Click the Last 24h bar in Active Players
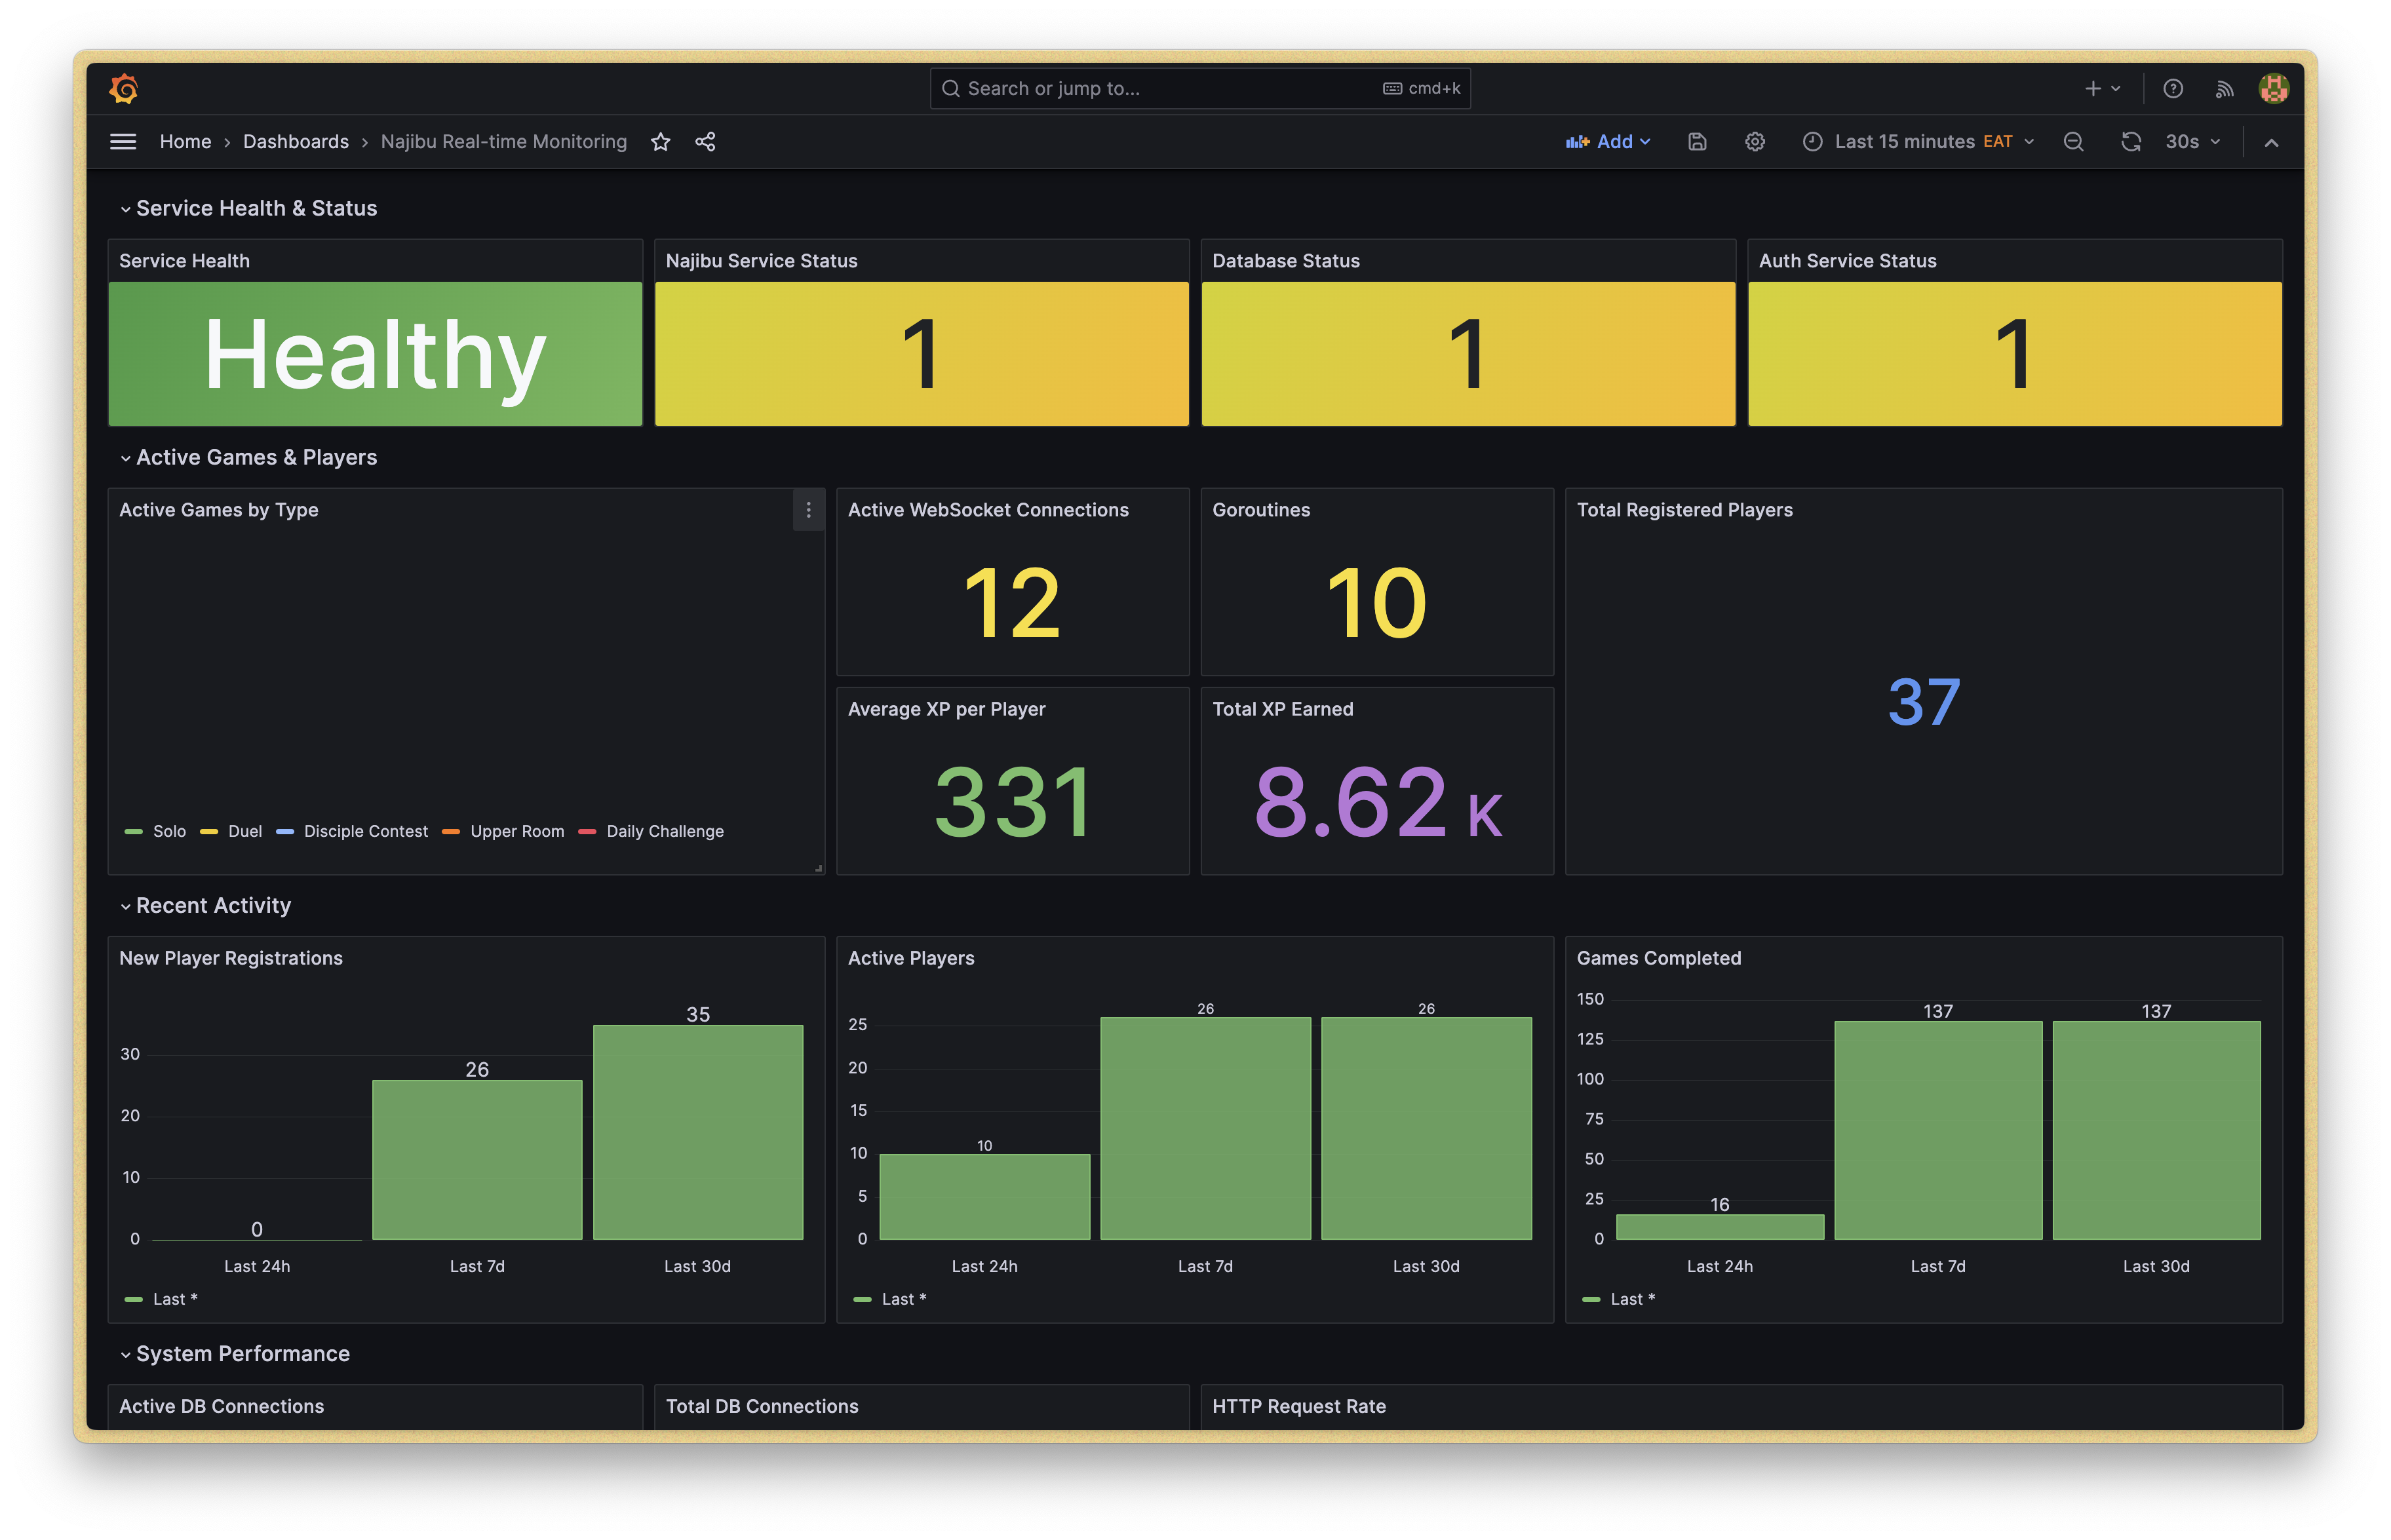 click(985, 1197)
